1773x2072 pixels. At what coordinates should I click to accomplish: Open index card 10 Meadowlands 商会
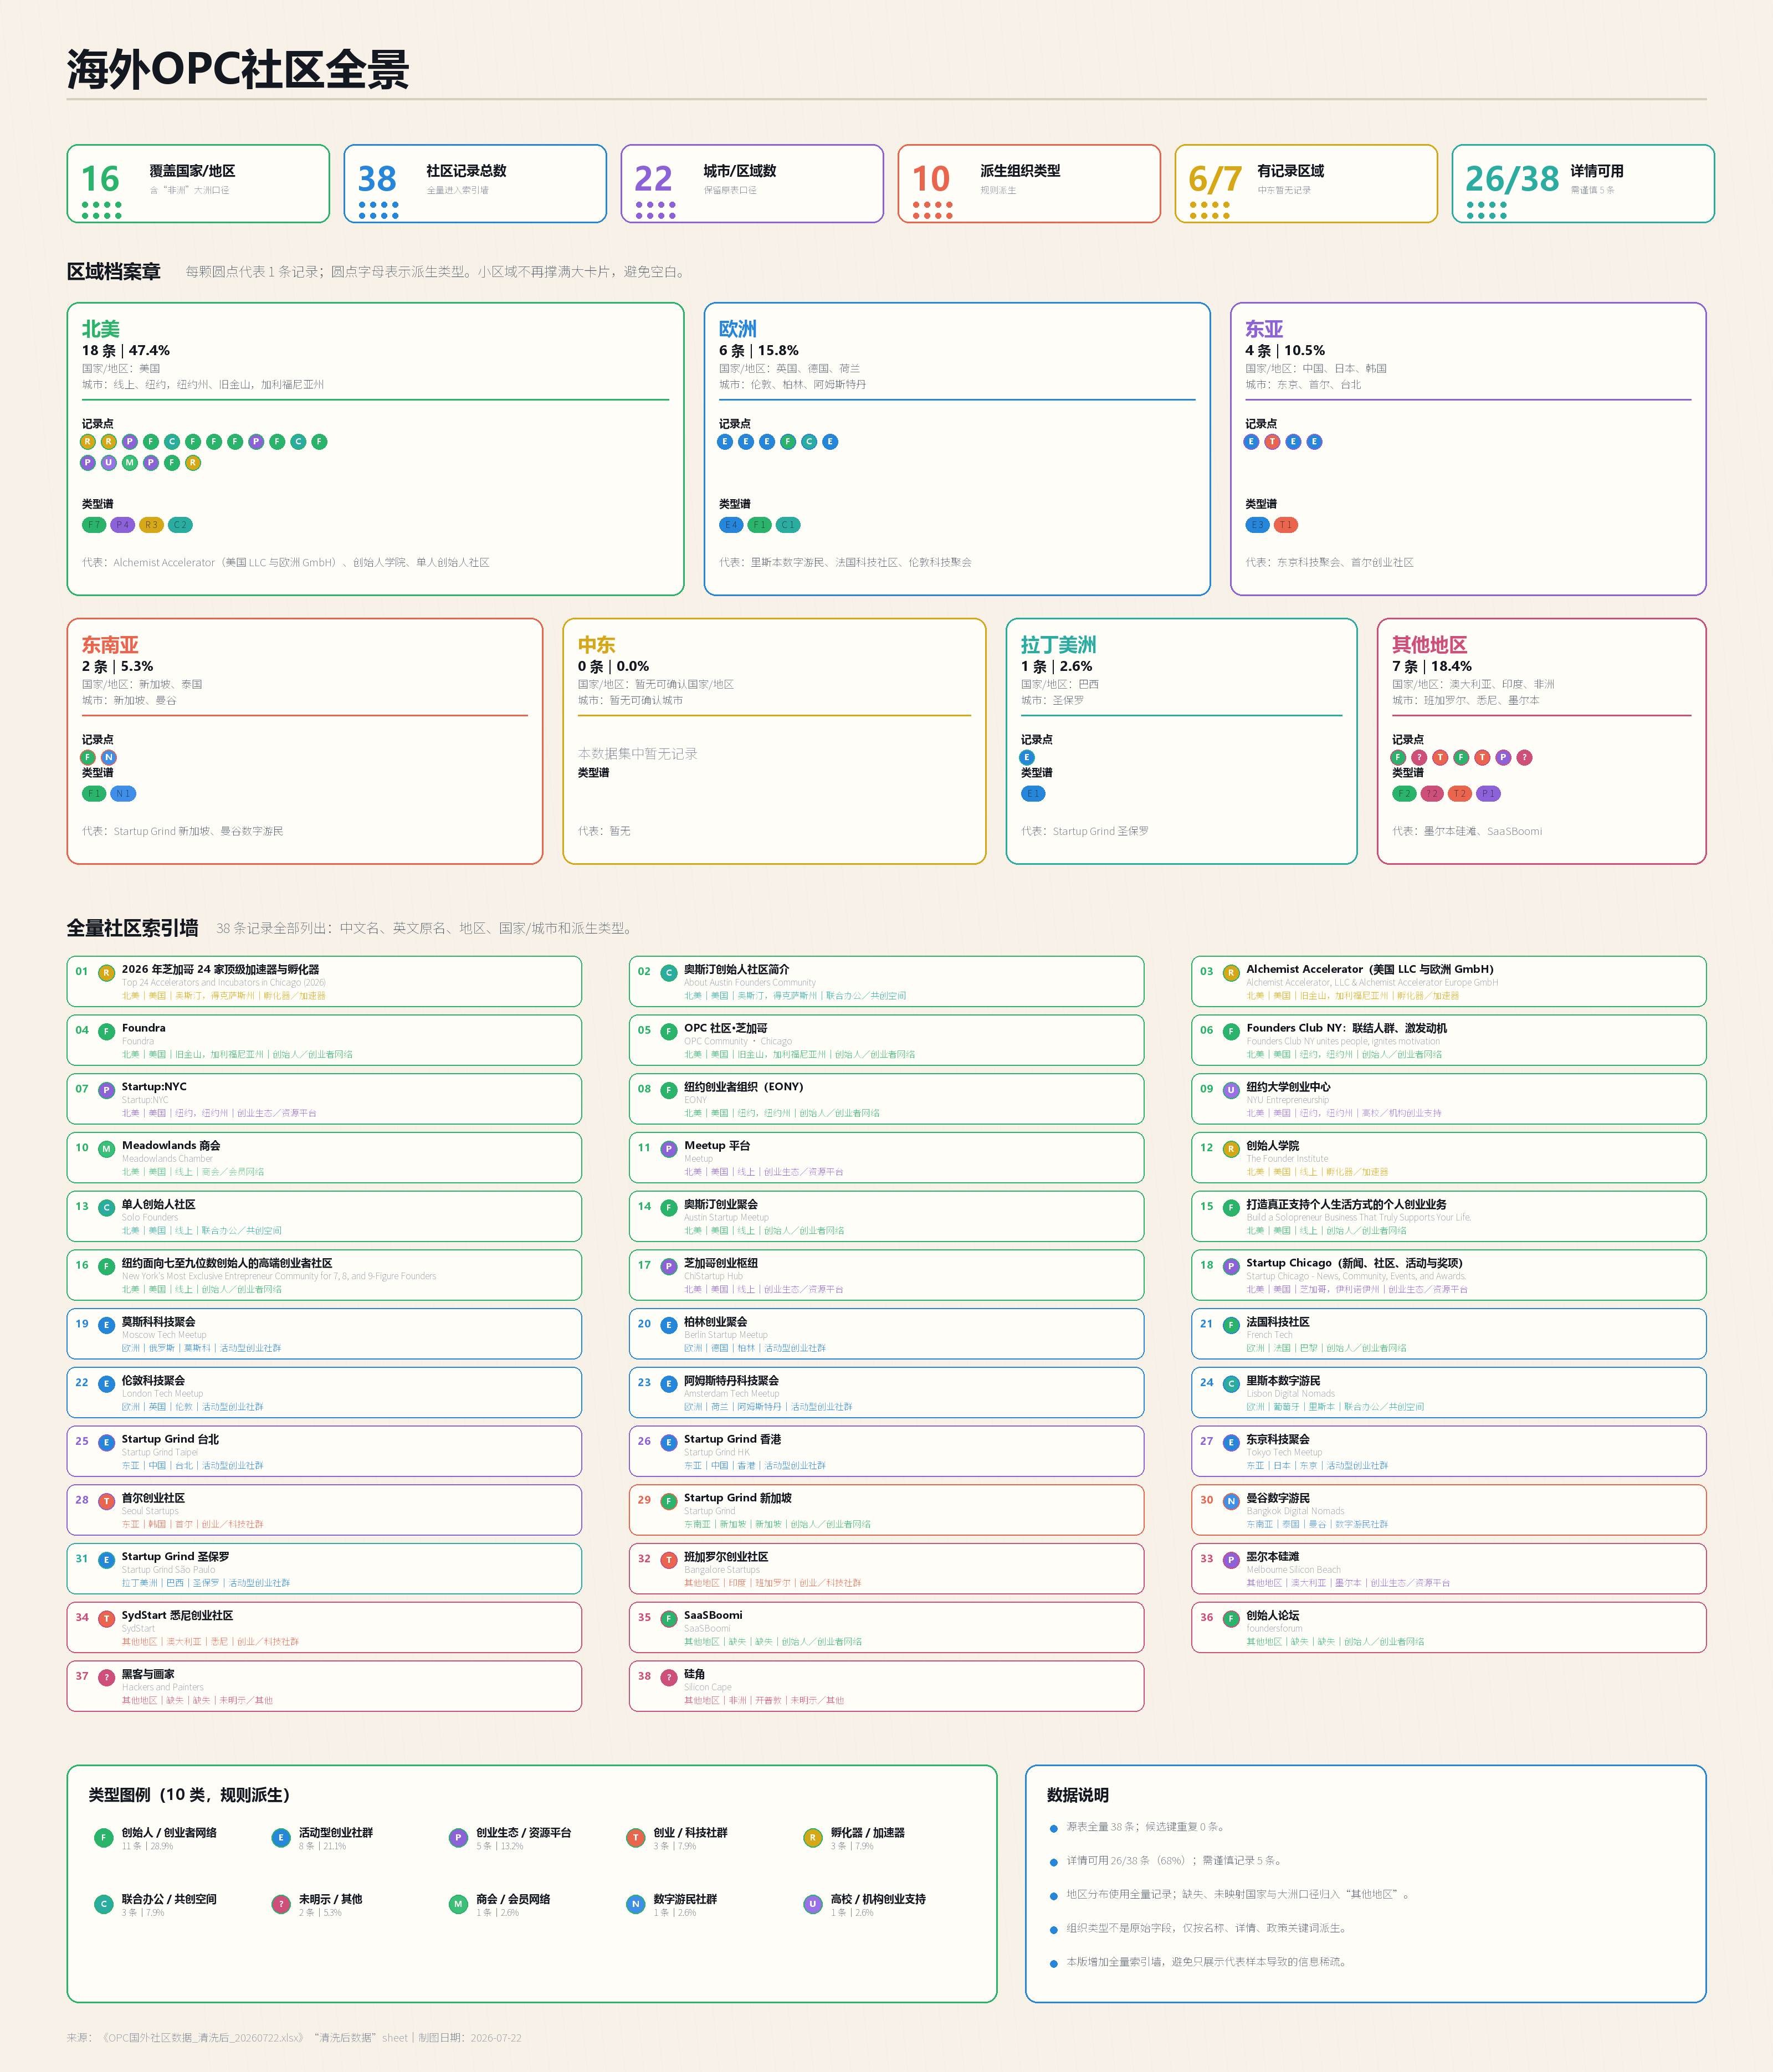[x=324, y=1157]
